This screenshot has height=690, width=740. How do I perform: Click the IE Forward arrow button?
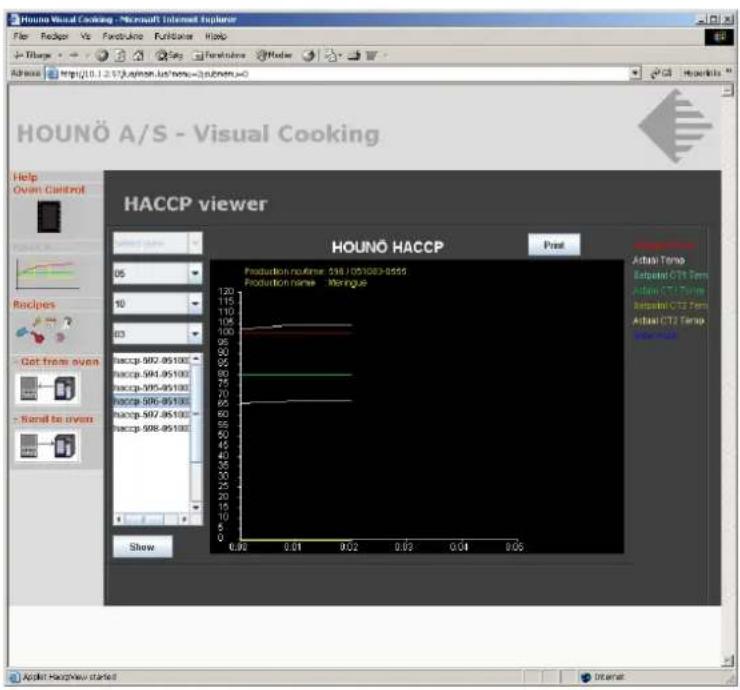(x=74, y=55)
